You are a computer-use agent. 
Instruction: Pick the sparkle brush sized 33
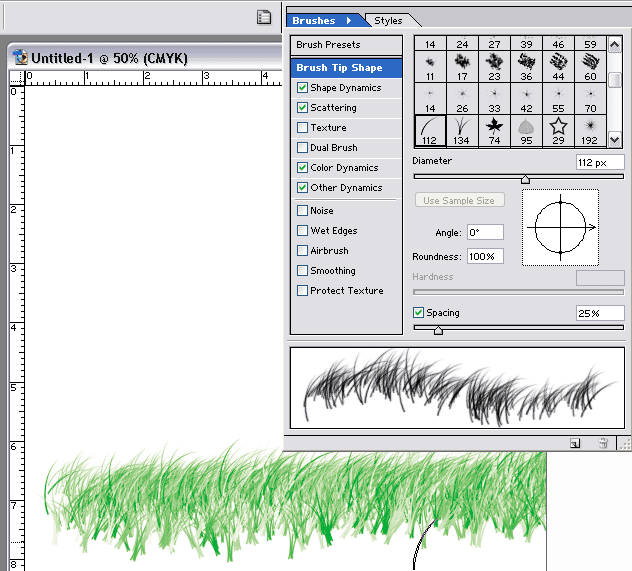tap(494, 99)
